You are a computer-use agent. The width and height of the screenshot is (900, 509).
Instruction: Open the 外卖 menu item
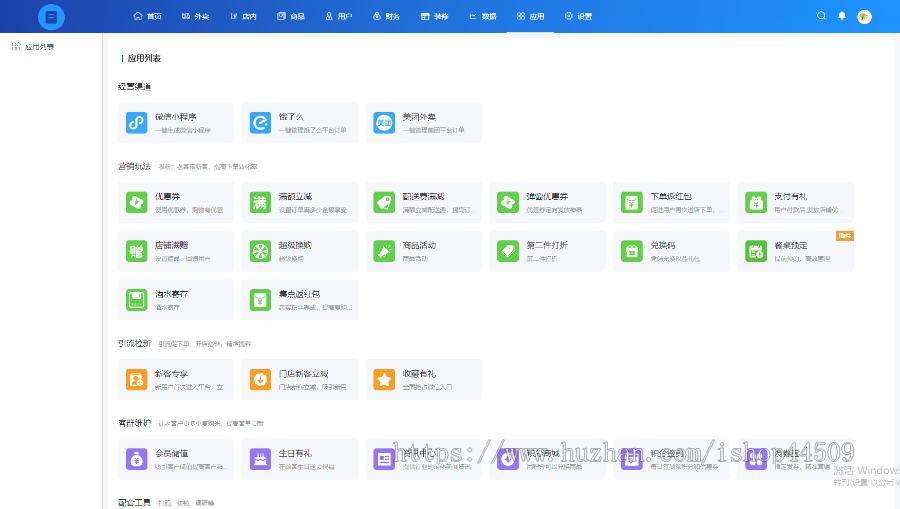tap(196, 17)
